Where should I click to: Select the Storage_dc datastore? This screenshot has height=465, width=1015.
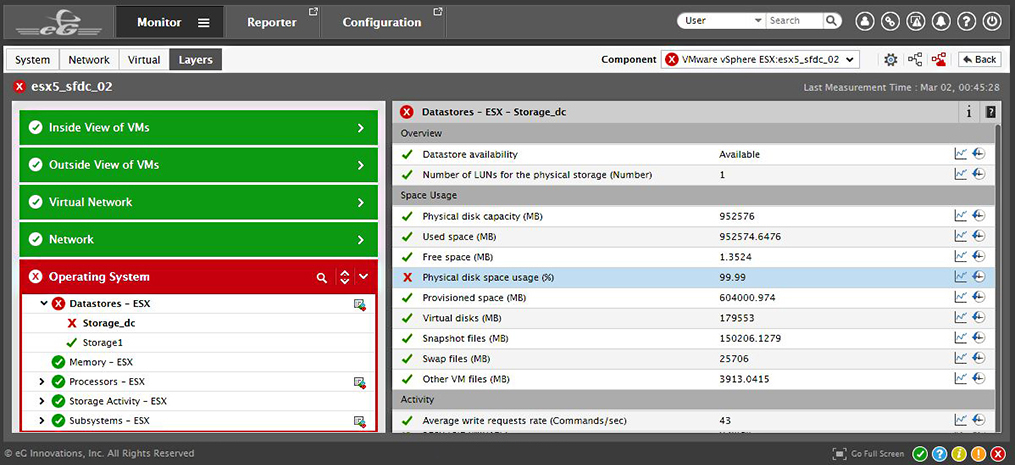pyautogui.click(x=109, y=323)
